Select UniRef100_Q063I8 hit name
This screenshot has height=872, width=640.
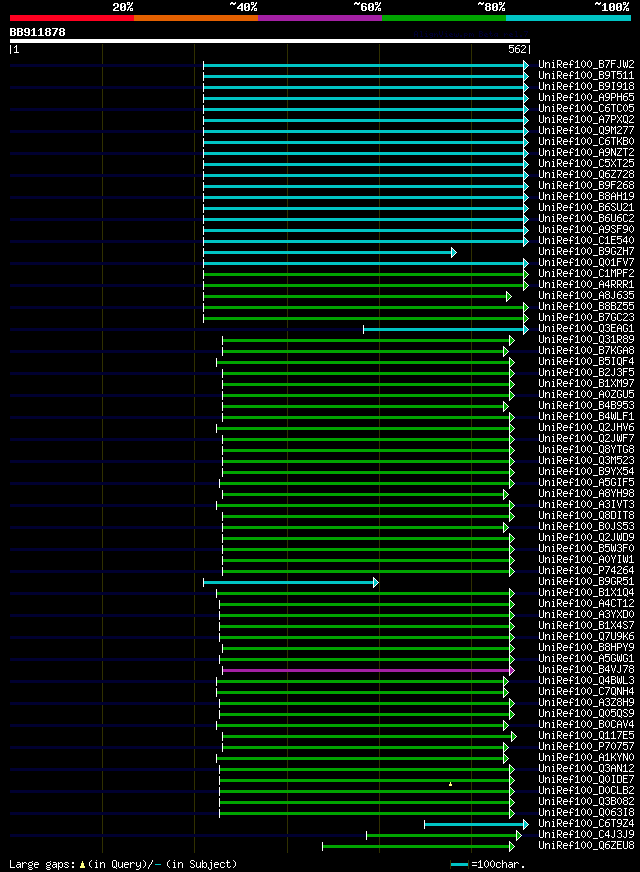(x=586, y=812)
